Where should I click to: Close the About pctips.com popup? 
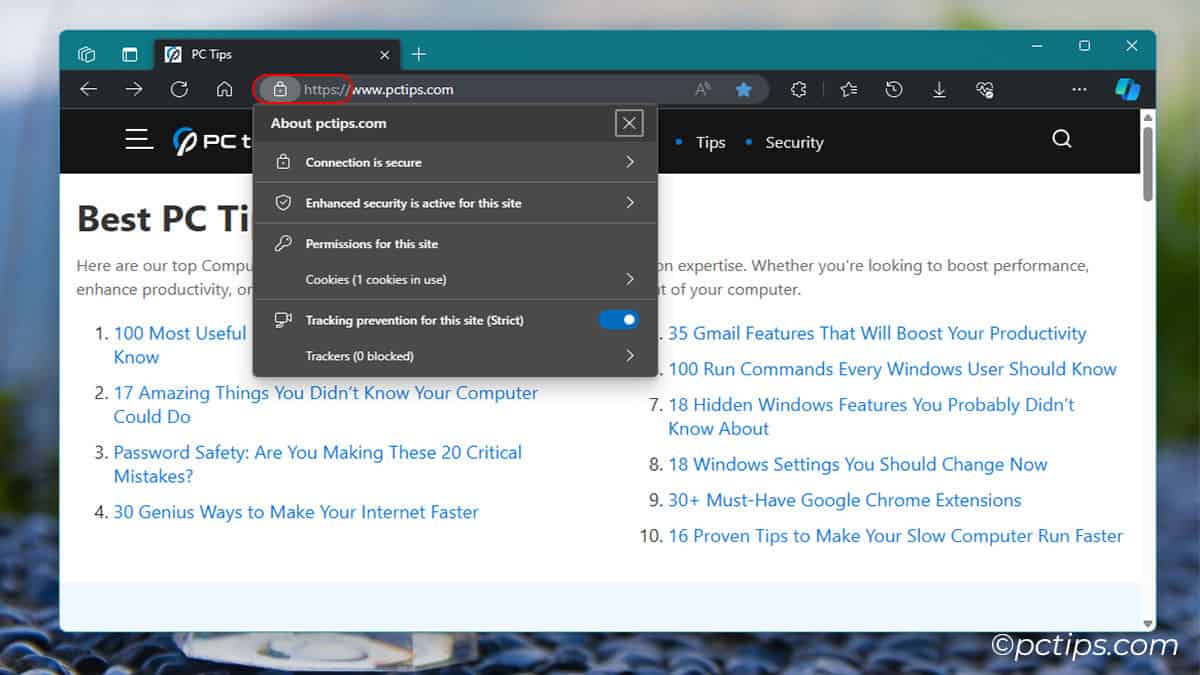point(629,123)
